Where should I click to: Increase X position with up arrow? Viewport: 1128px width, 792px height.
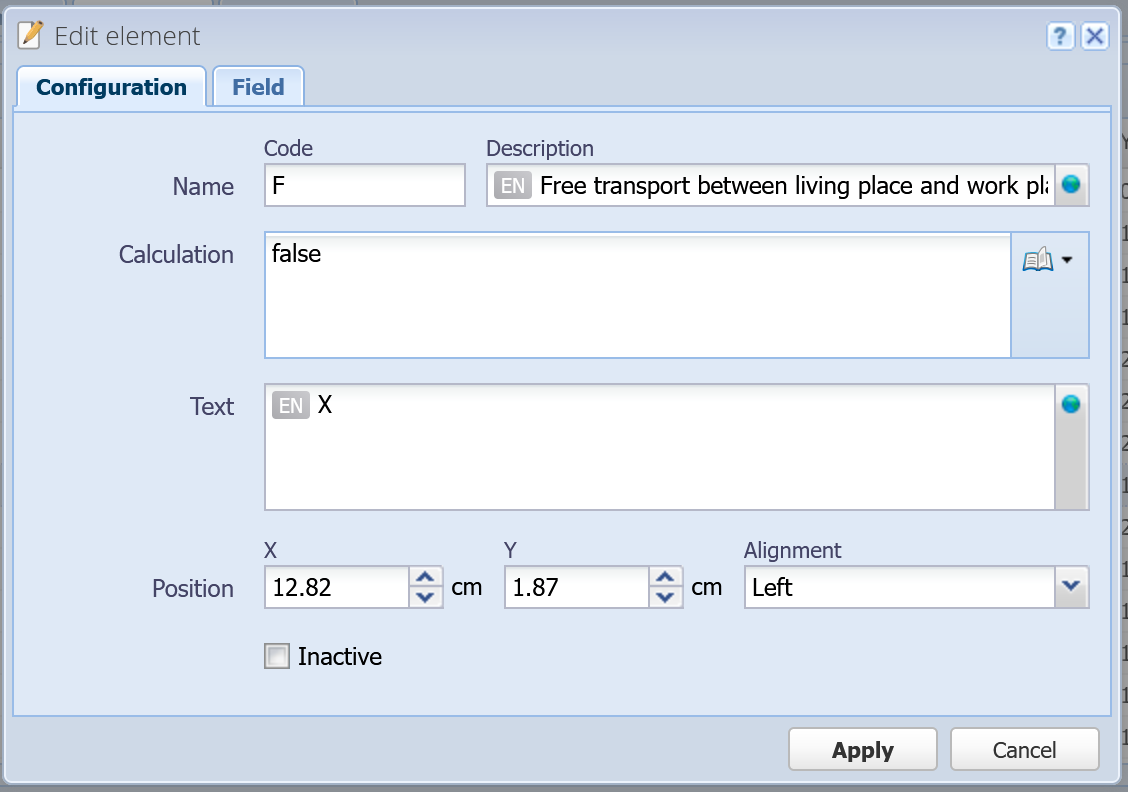click(x=425, y=577)
